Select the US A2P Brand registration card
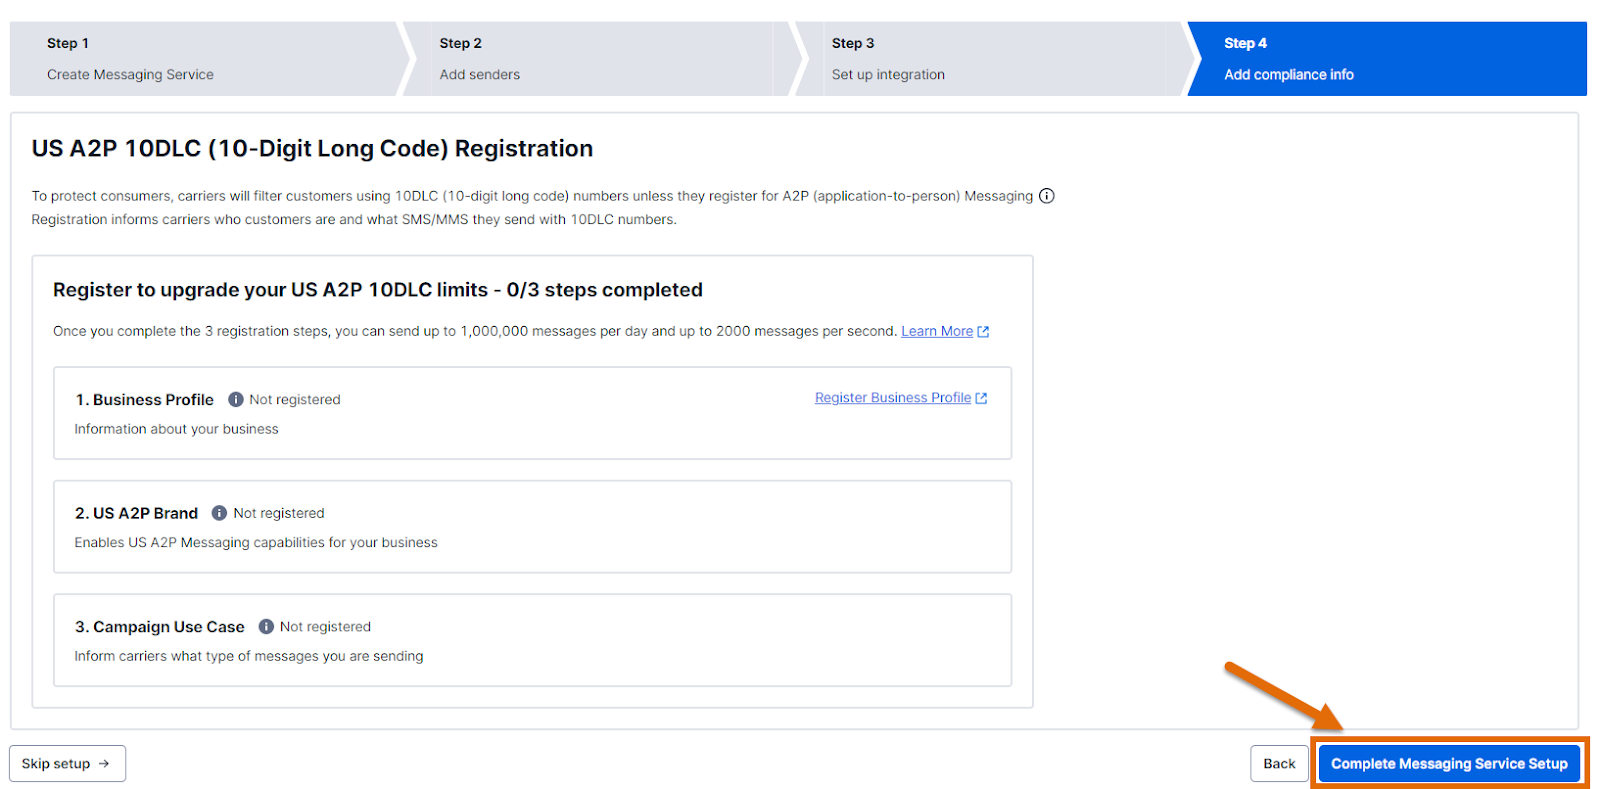 532,527
